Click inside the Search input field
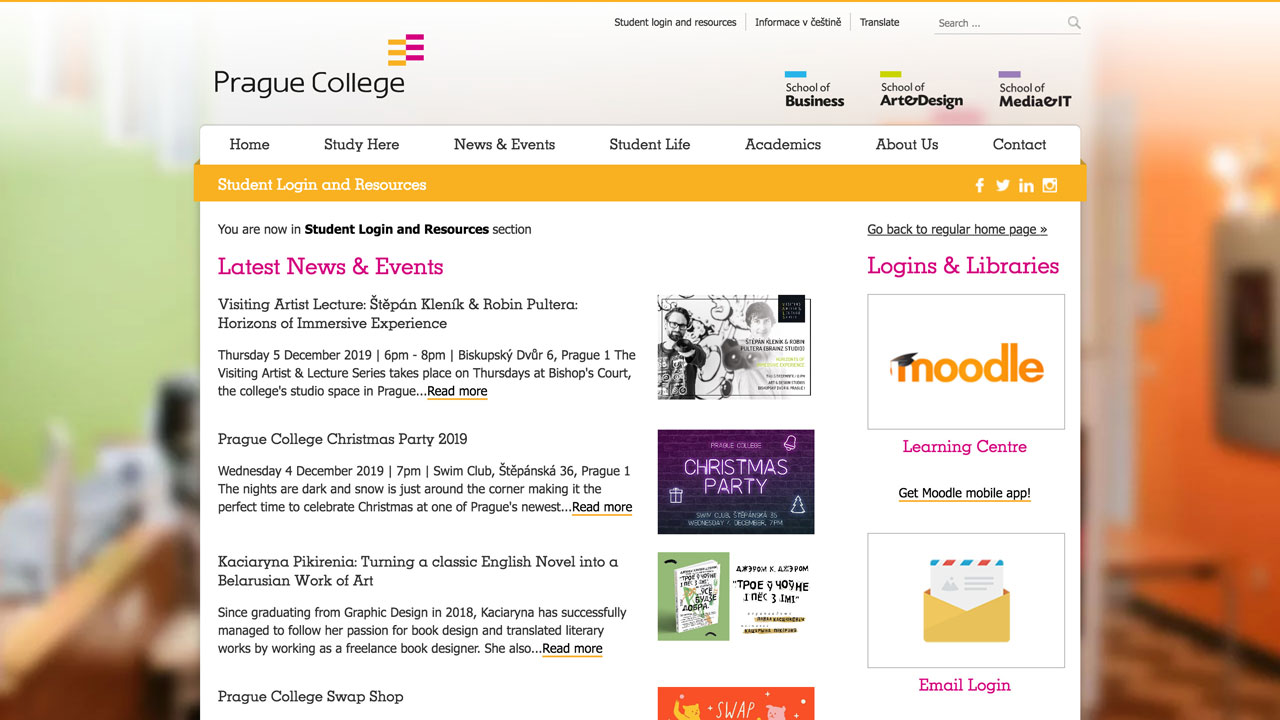Image resolution: width=1280 pixels, height=720 pixels. 999,23
